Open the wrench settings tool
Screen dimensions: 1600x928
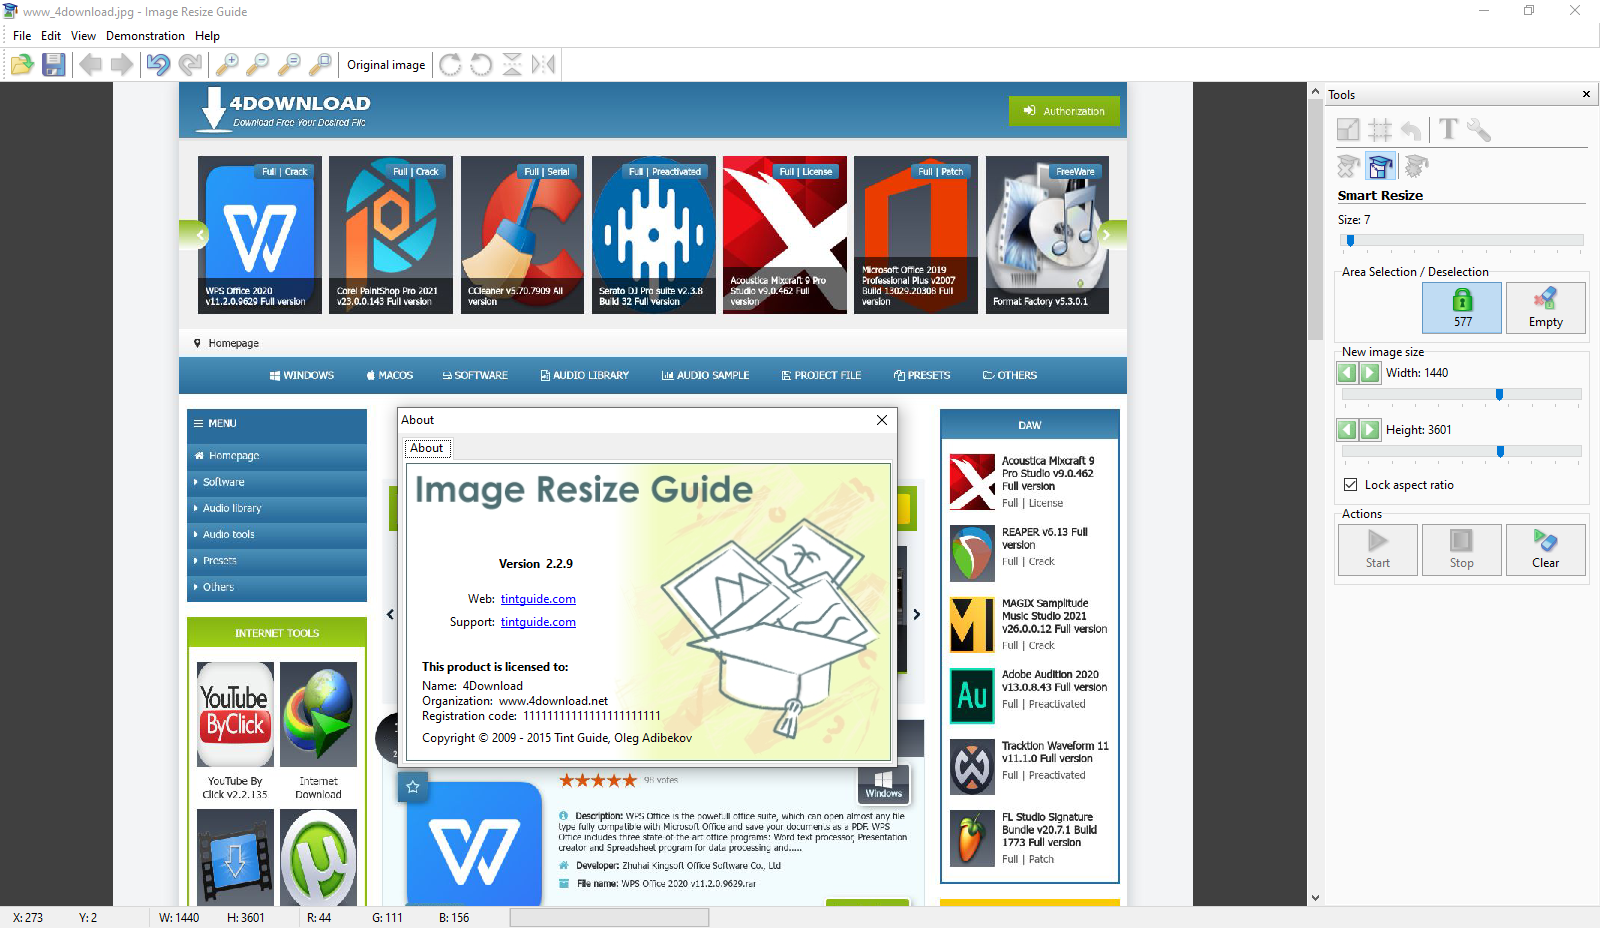pos(1479,129)
